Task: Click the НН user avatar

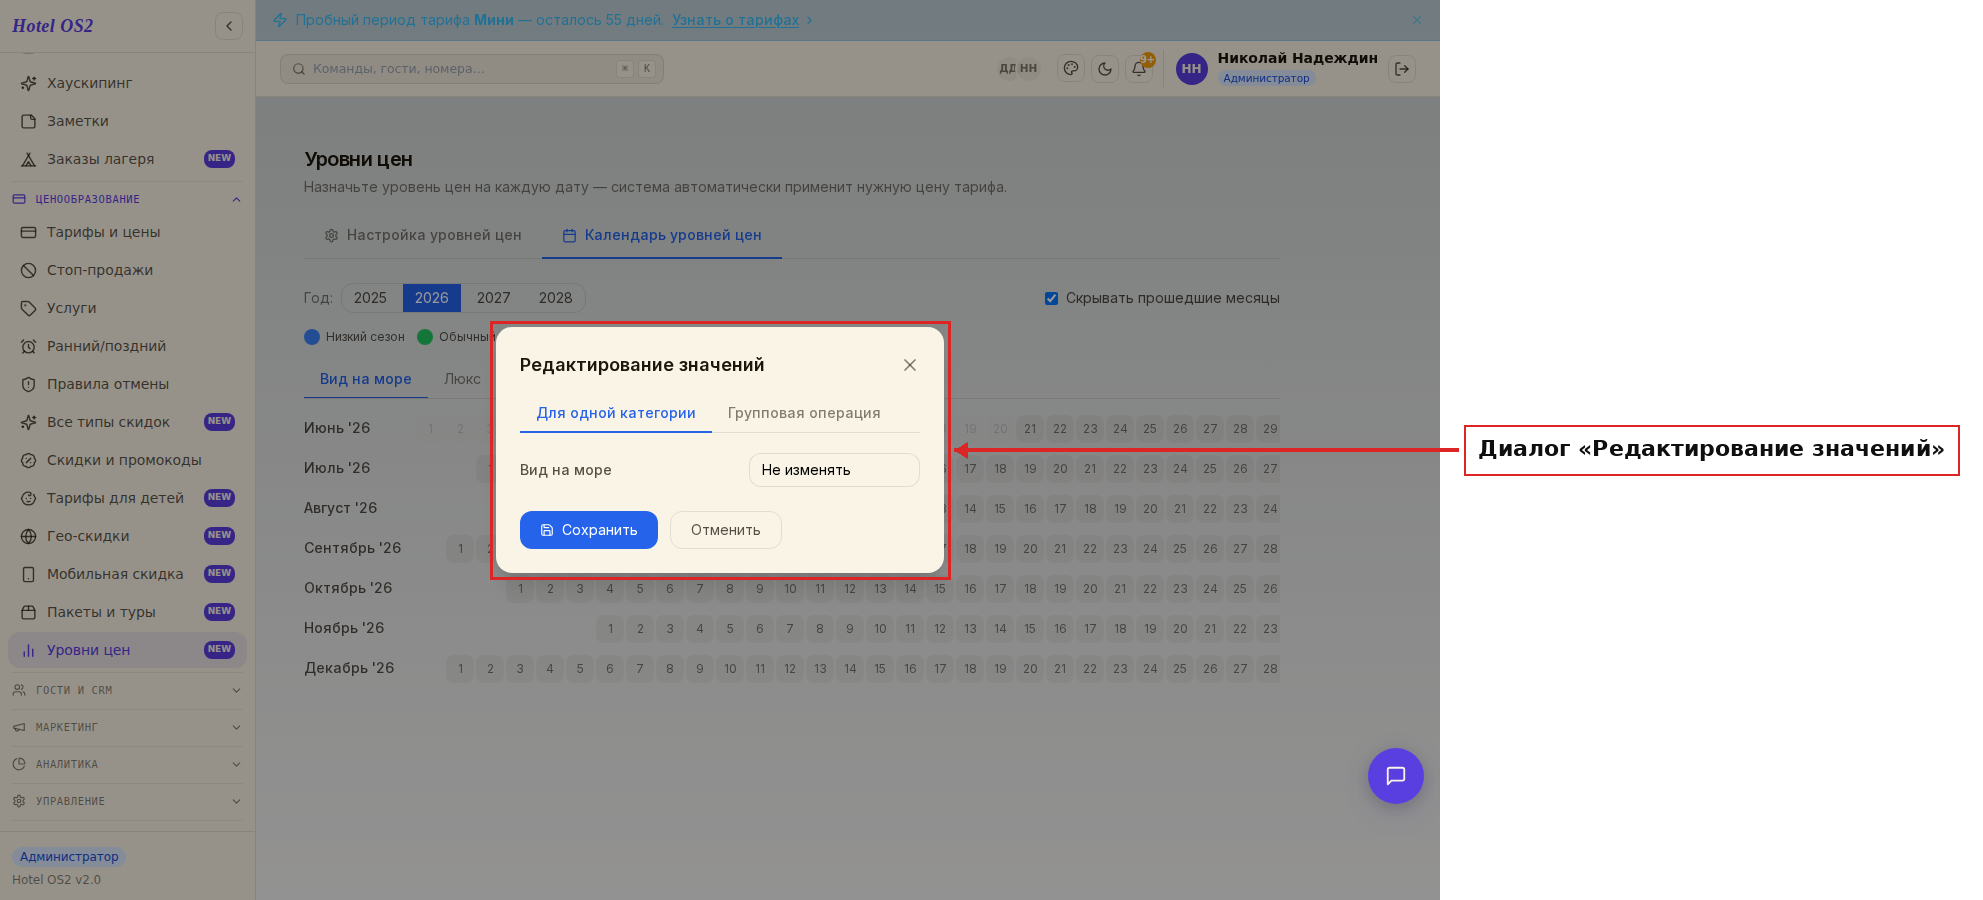Action: pyautogui.click(x=1191, y=69)
